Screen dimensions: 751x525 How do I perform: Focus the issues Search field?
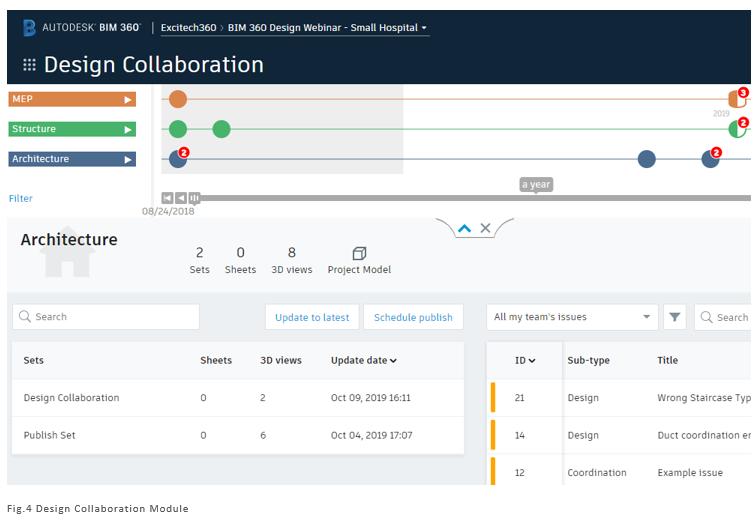(723, 317)
